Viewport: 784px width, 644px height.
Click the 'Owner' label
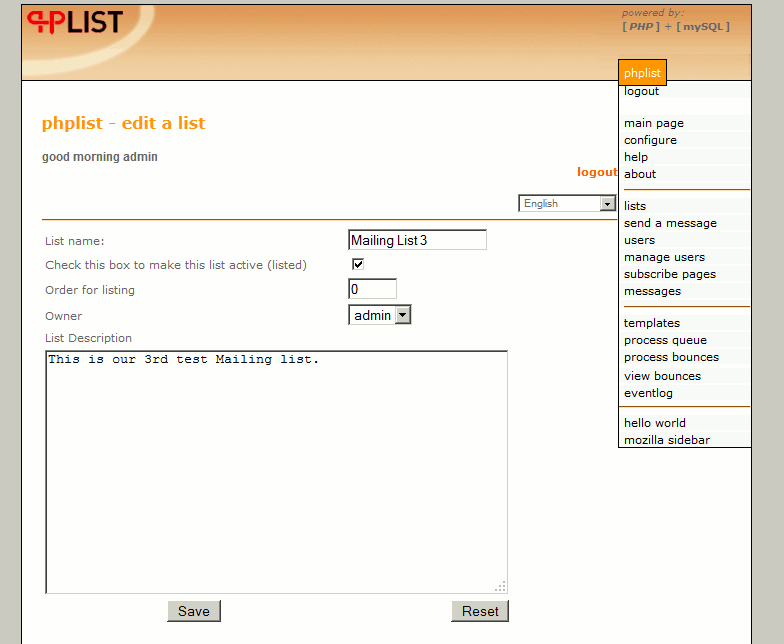[x=64, y=316]
